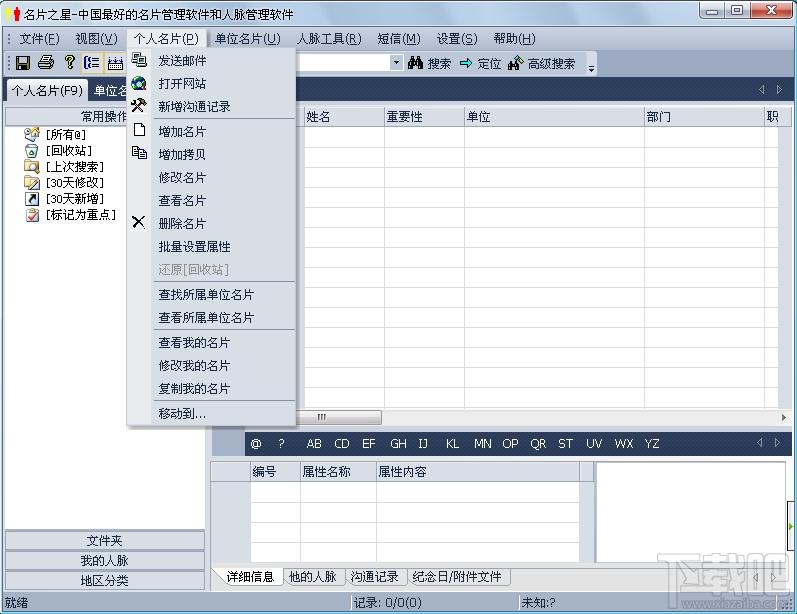The image size is (797, 614).
Task: Filter by ? symbol index
Action: coord(282,444)
